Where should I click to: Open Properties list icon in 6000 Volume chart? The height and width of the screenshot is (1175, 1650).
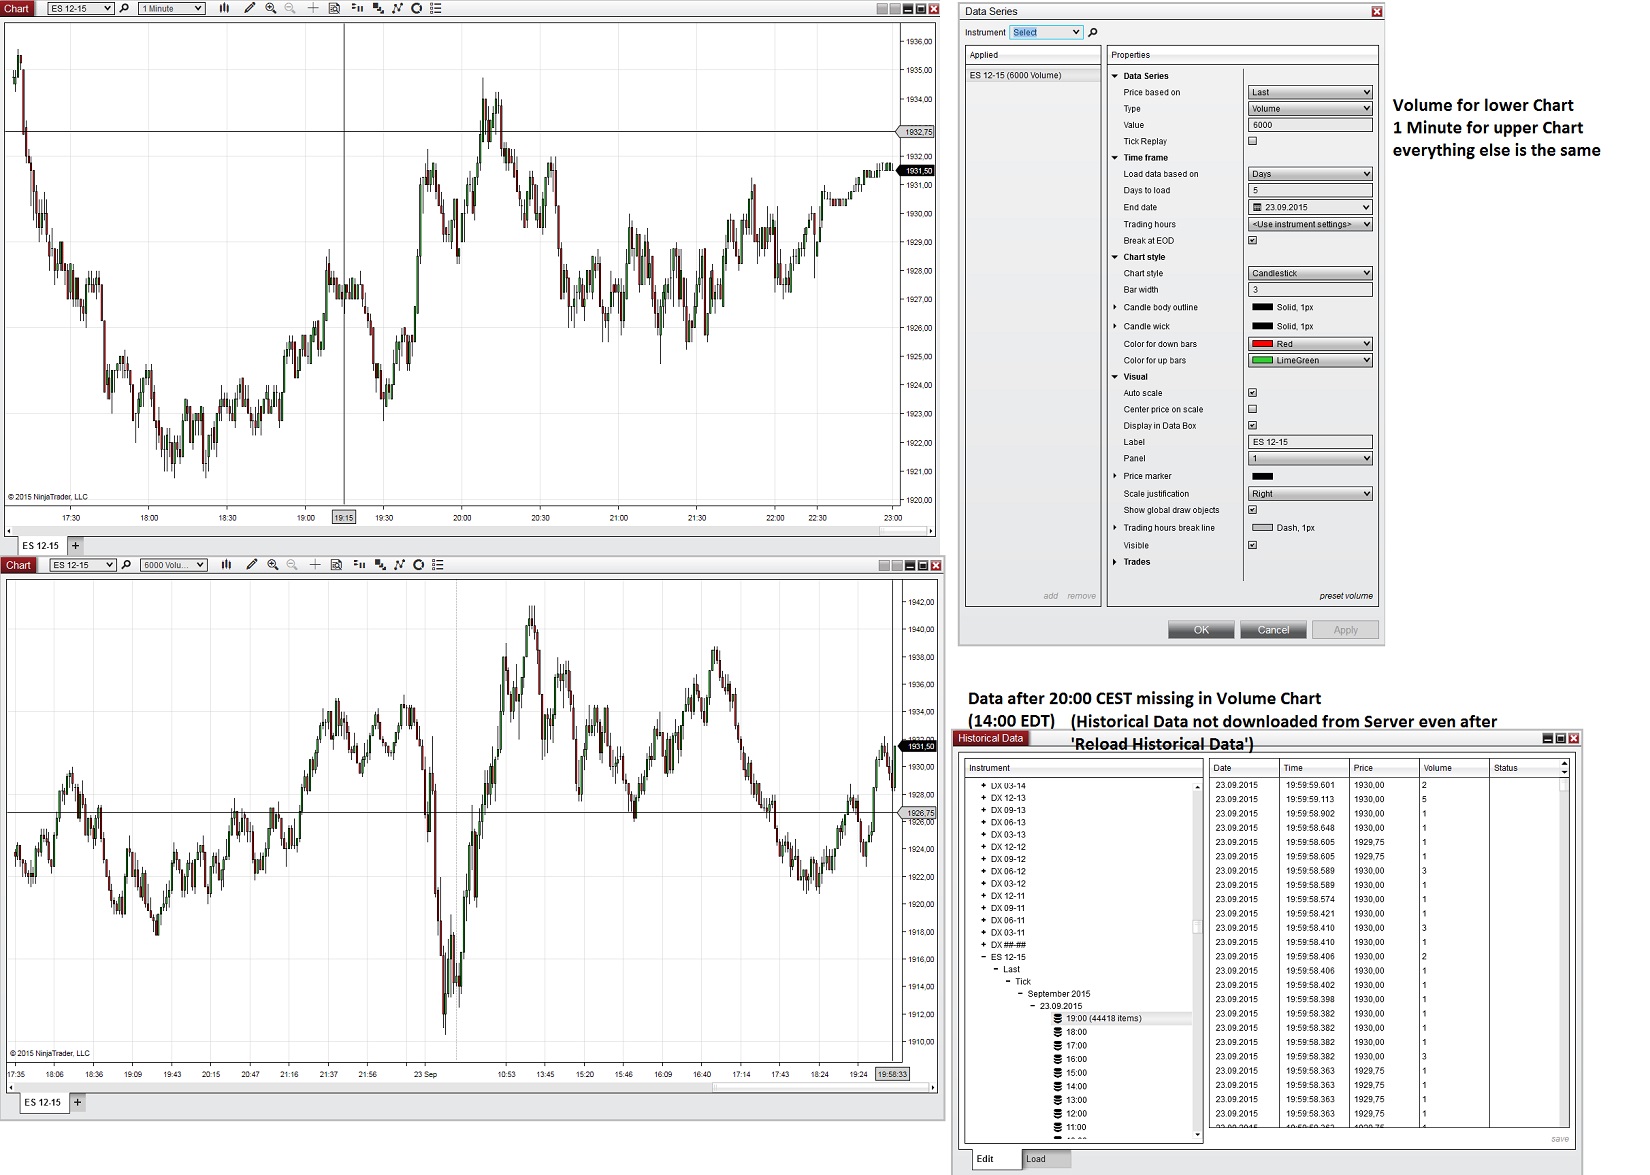(437, 565)
